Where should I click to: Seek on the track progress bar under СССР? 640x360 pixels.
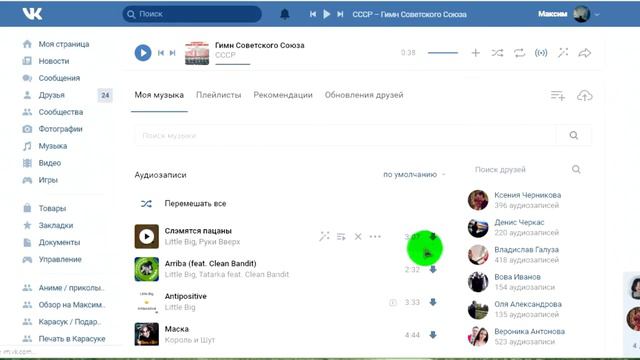coord(233,64)
